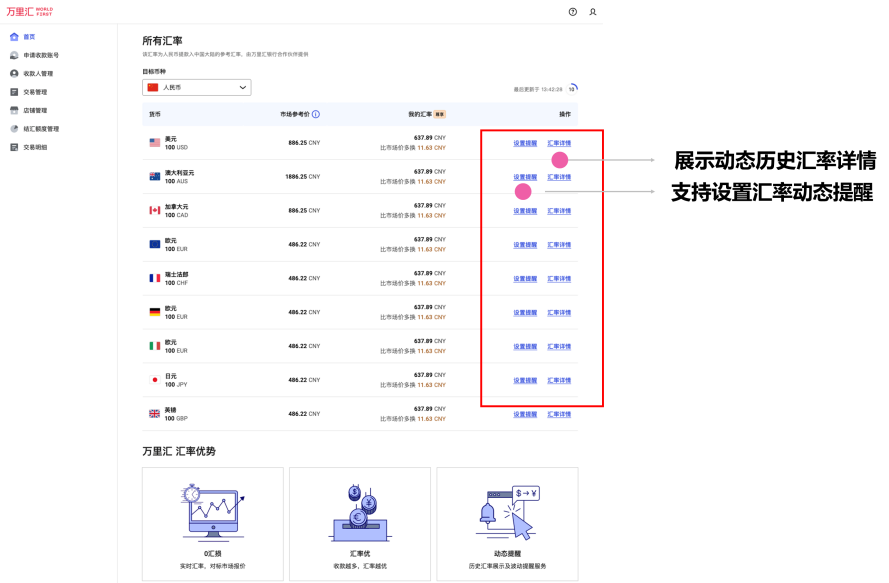
Task: Click the info icon next to 市场参考价
Action: pyautogui.click(x=316, y=114)
